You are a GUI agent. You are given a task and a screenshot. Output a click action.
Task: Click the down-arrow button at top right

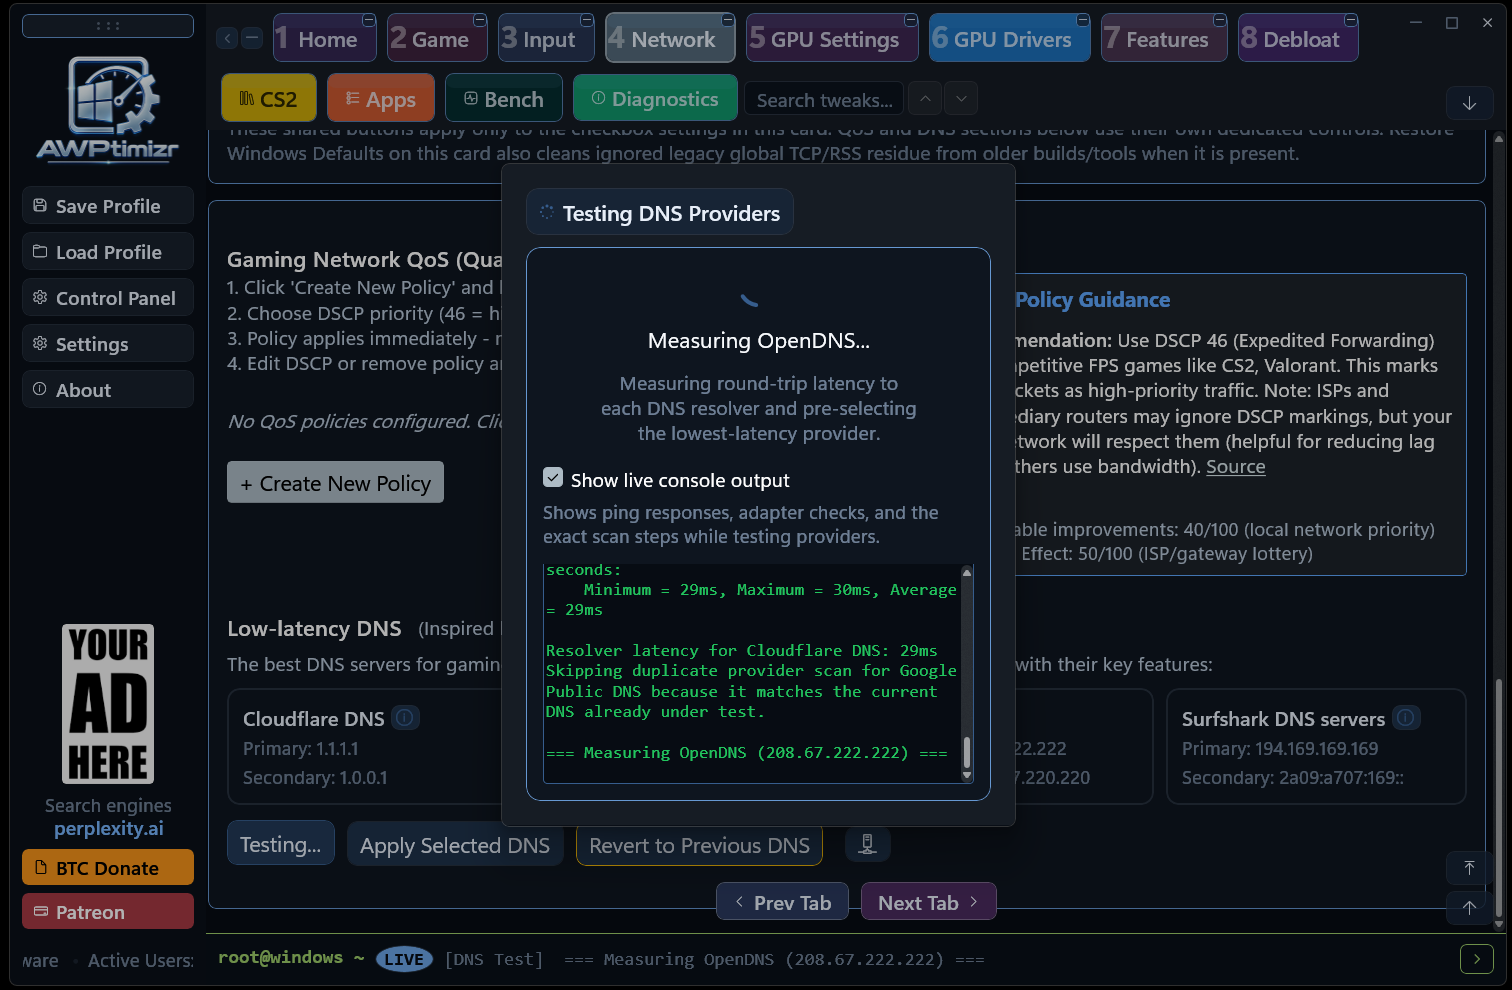point(1469,103)
